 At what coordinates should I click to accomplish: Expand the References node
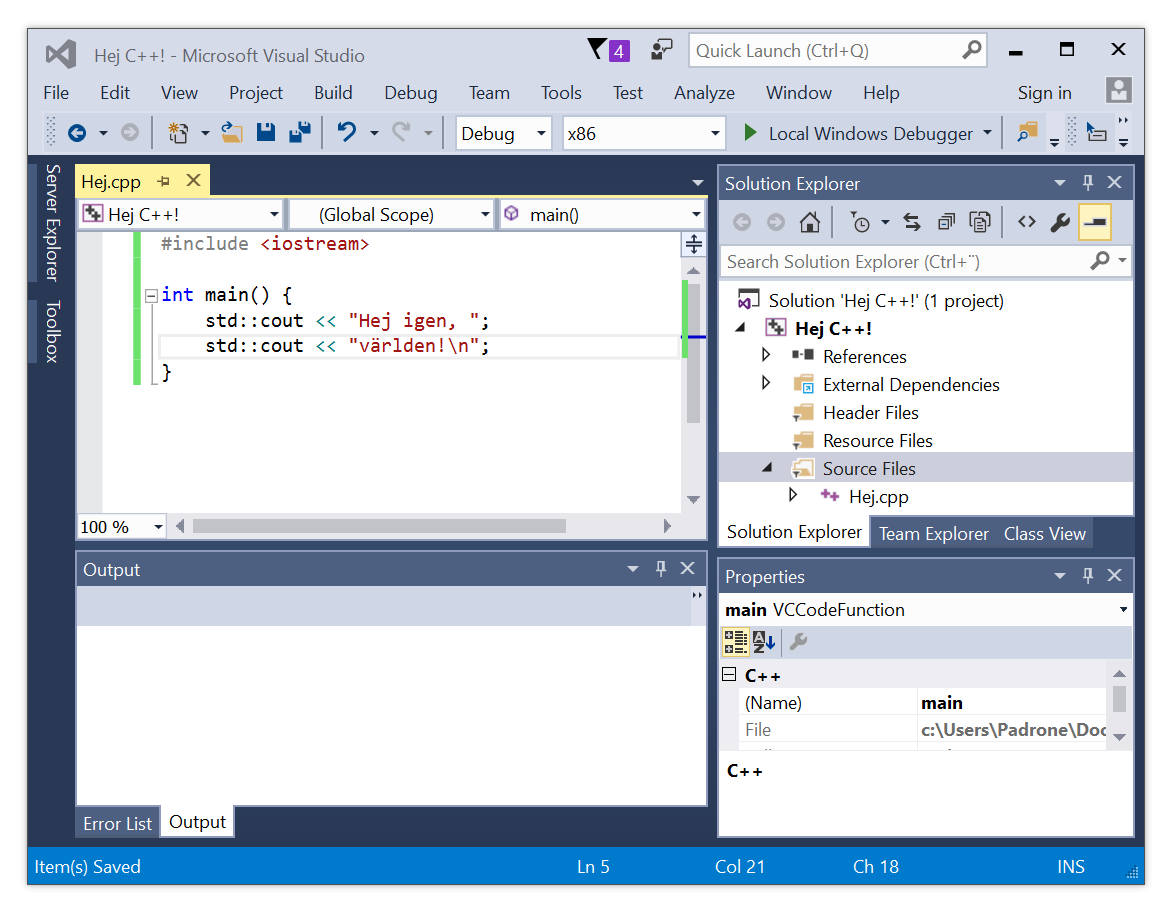pos(766,356)
